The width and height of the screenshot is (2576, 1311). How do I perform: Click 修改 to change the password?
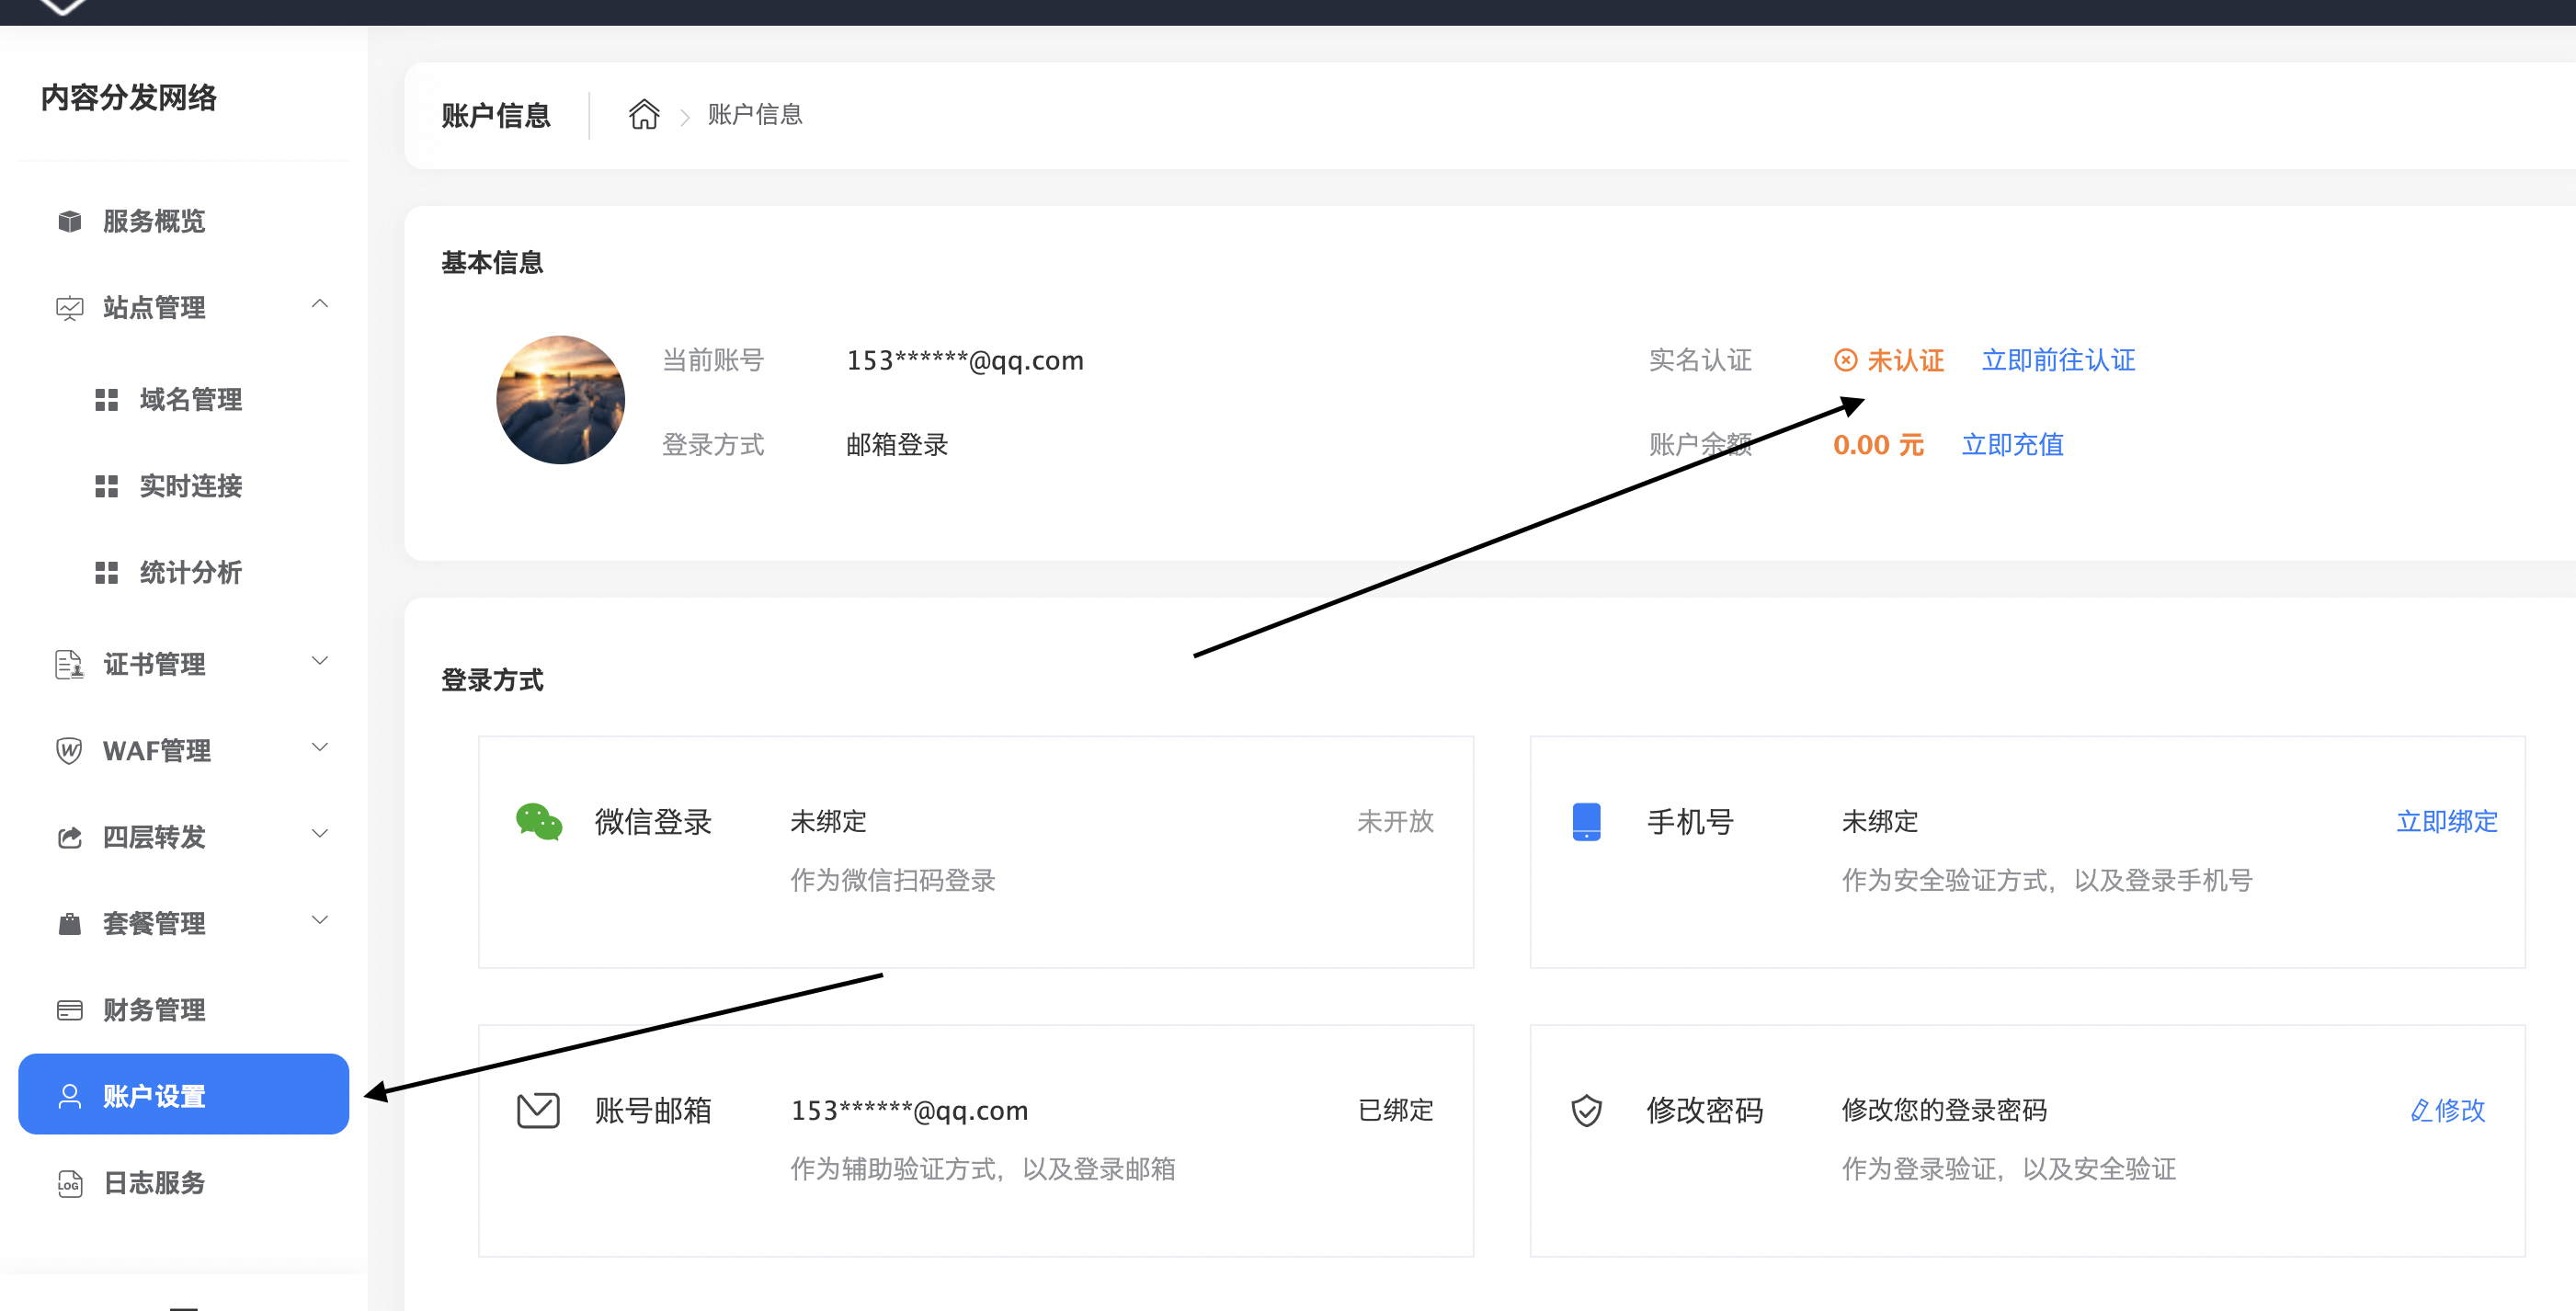click(2447, 1110)
